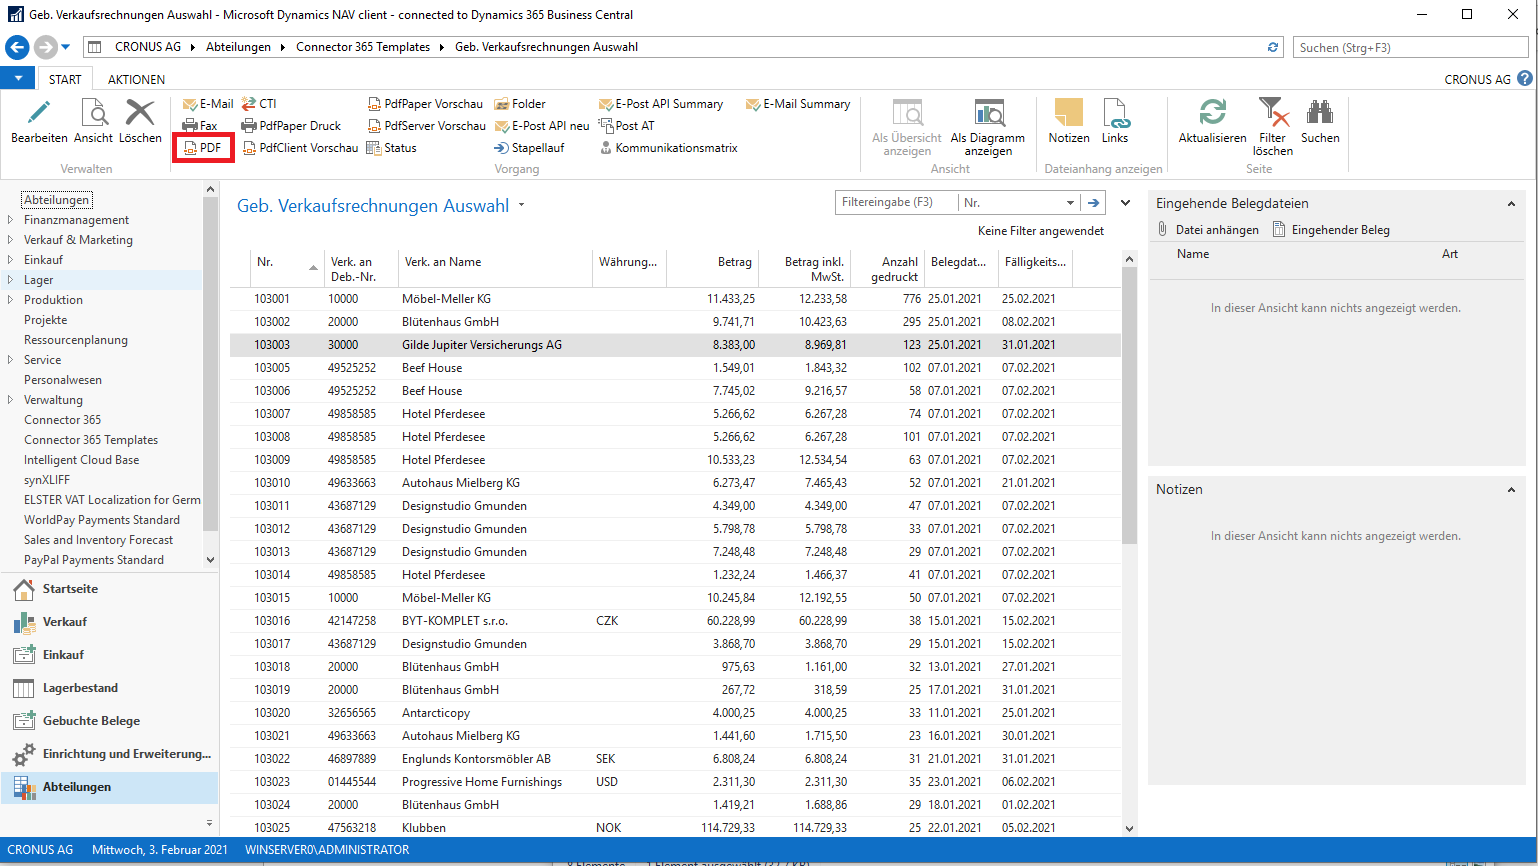The image size is (1538, 866).
Task: Collapse the Notizen factbox
Action: [1511, 490]
